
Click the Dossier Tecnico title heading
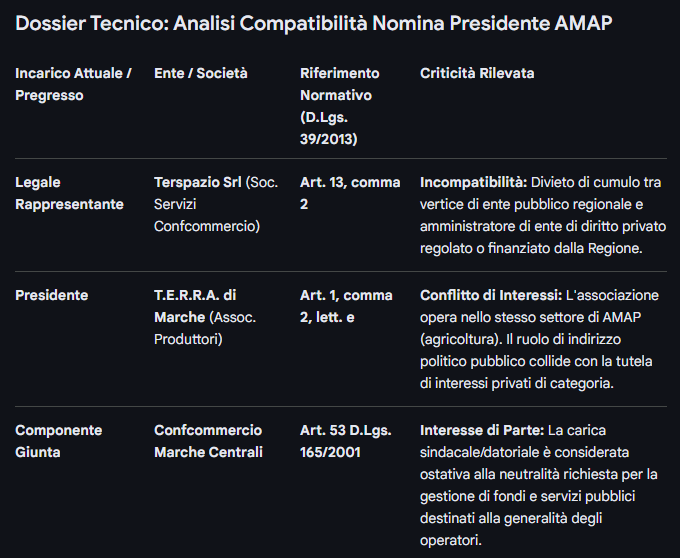tap(314, 23)
